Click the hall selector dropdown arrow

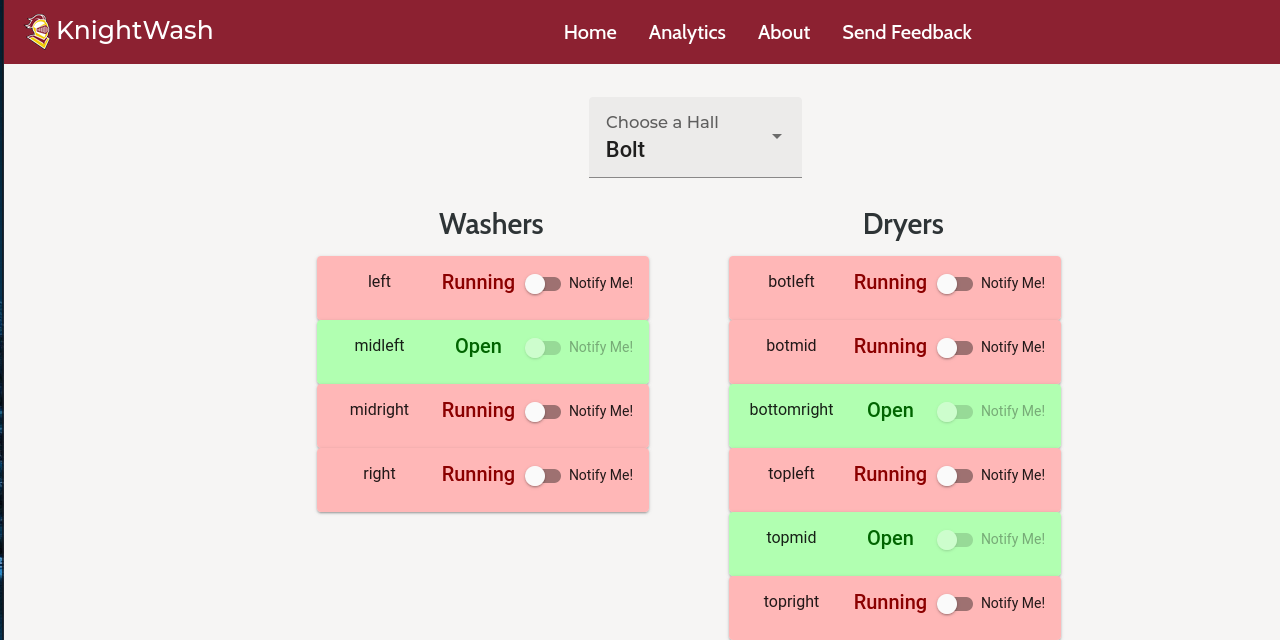pyautogui.click(x=776, y=137)
